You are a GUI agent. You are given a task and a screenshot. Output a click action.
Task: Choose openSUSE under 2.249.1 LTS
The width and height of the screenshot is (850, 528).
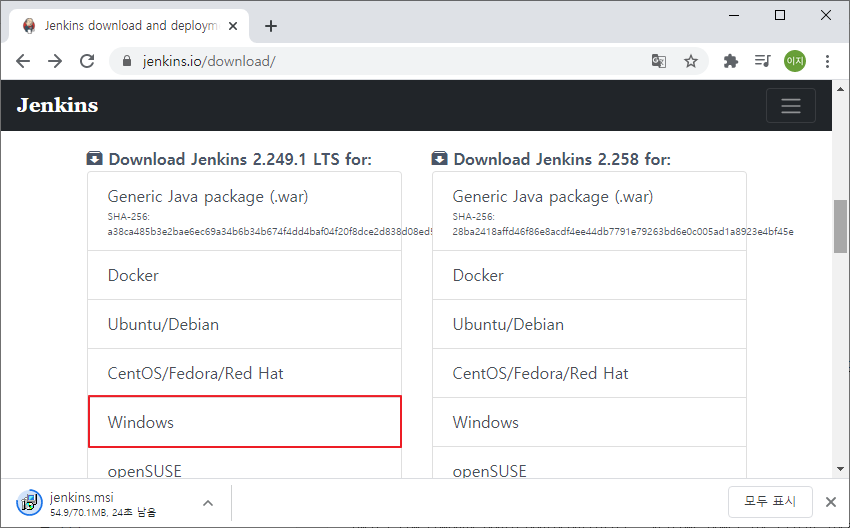[x=244, y=463]
